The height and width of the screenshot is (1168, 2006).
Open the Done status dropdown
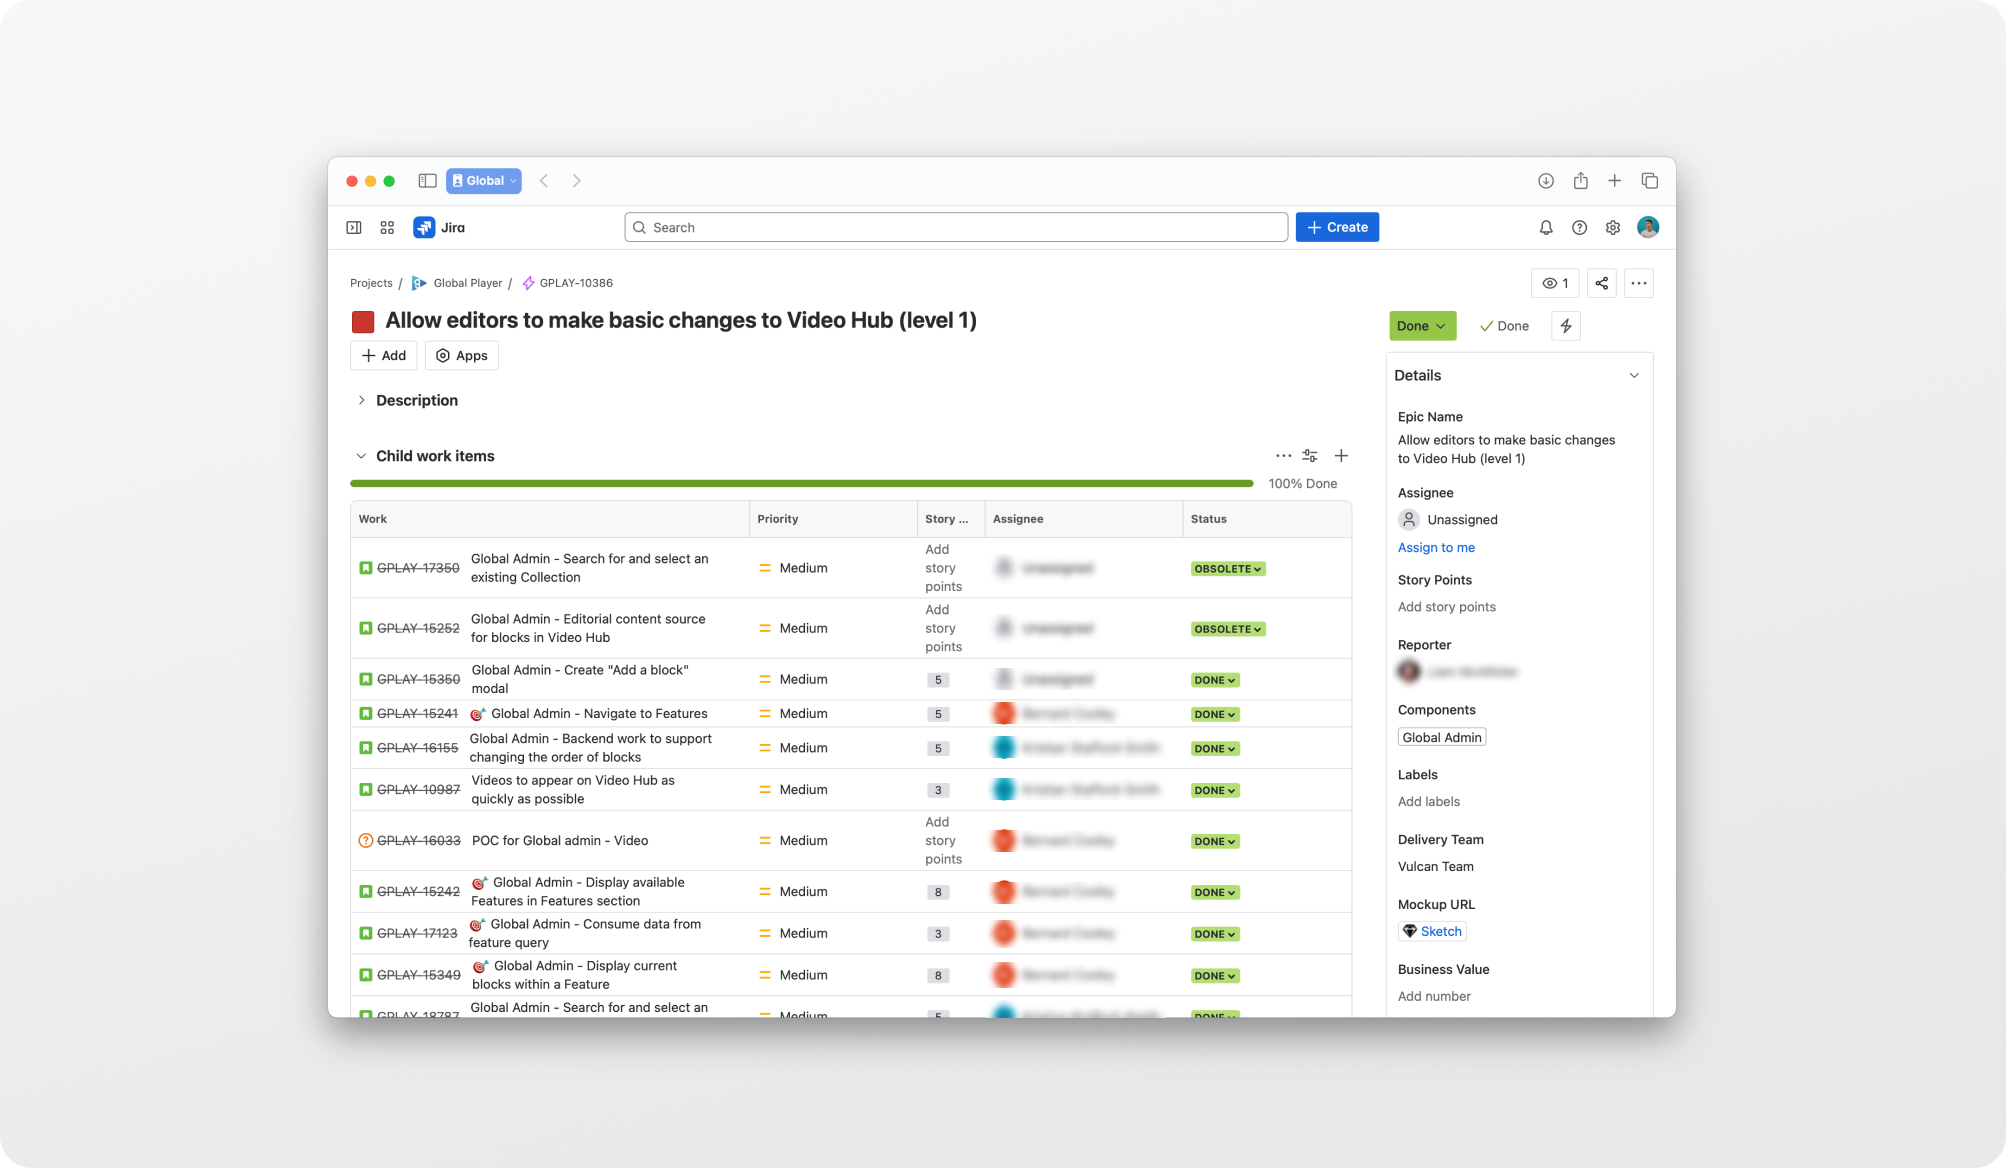[1422, 326]
